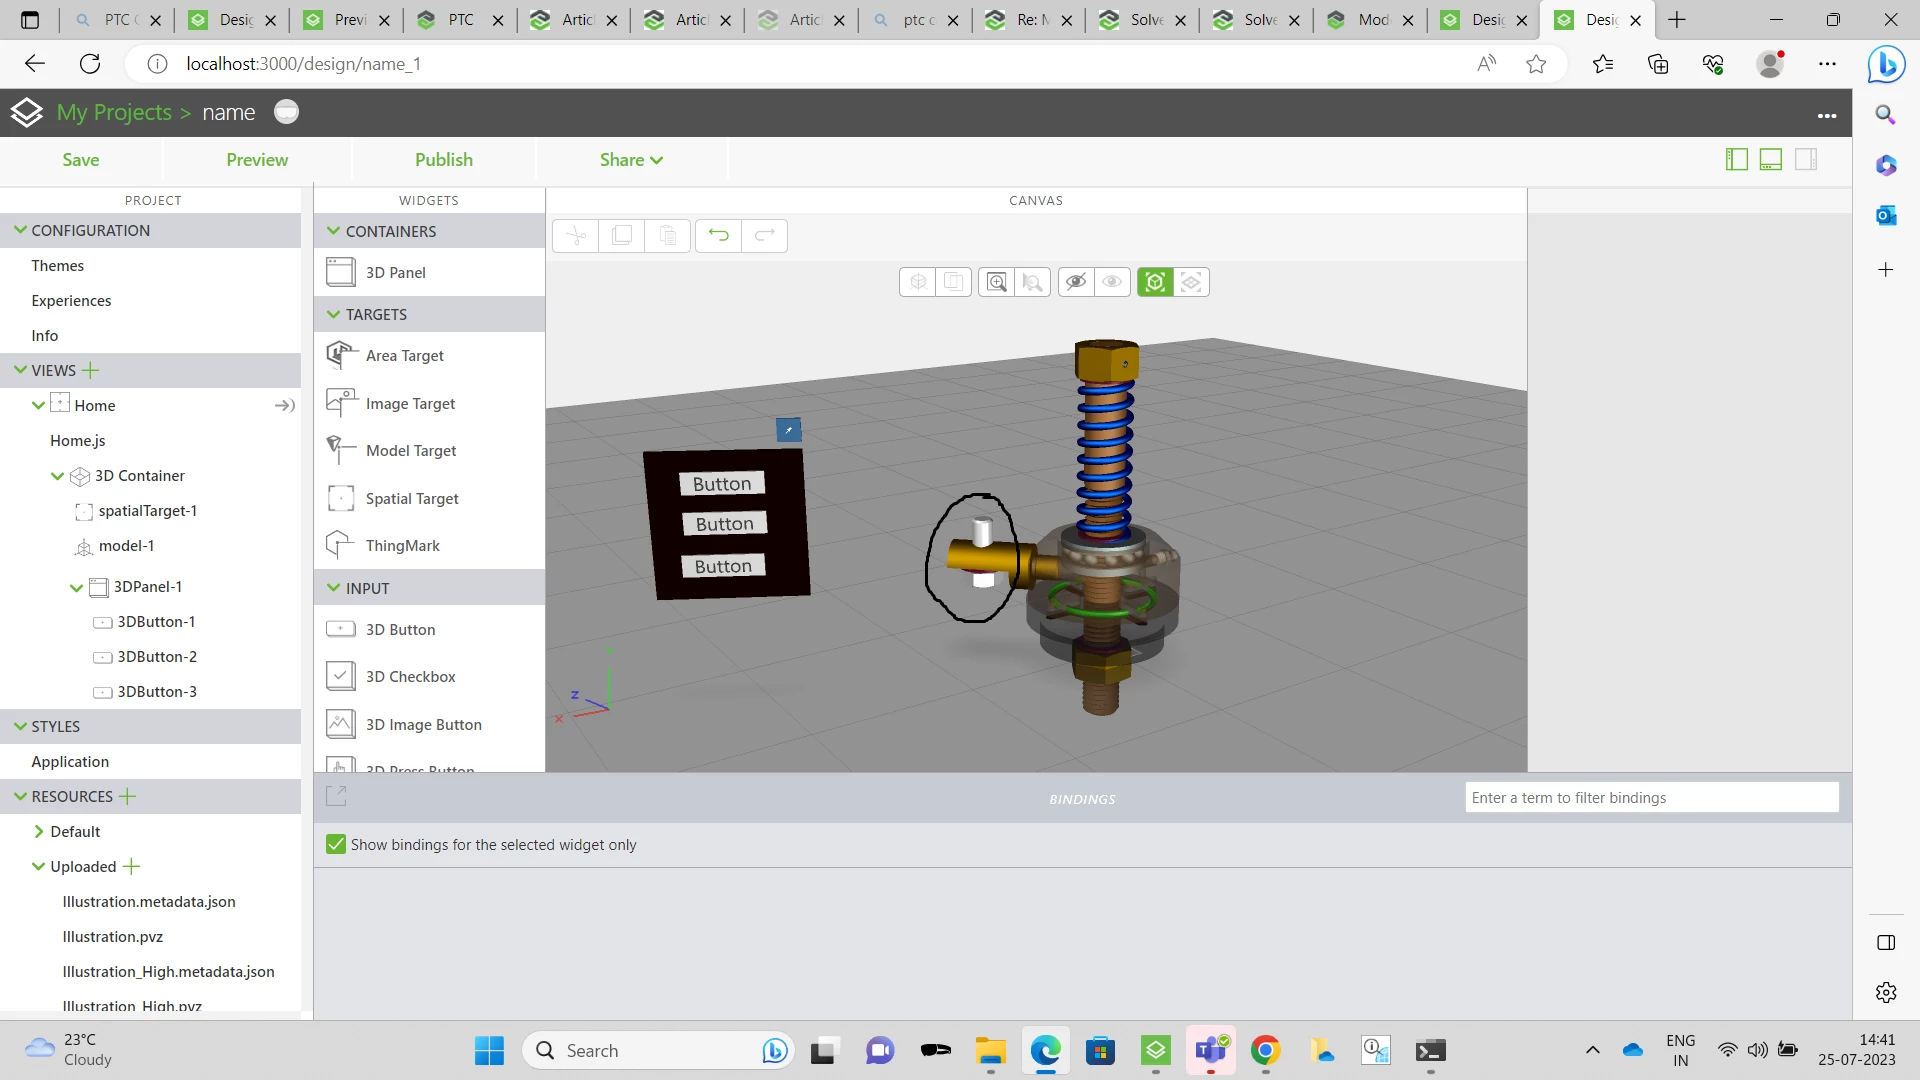Click the bindings filter input field
Image resolution: width=1920 pixels, height=1080 pixels.
point(1651,797)
